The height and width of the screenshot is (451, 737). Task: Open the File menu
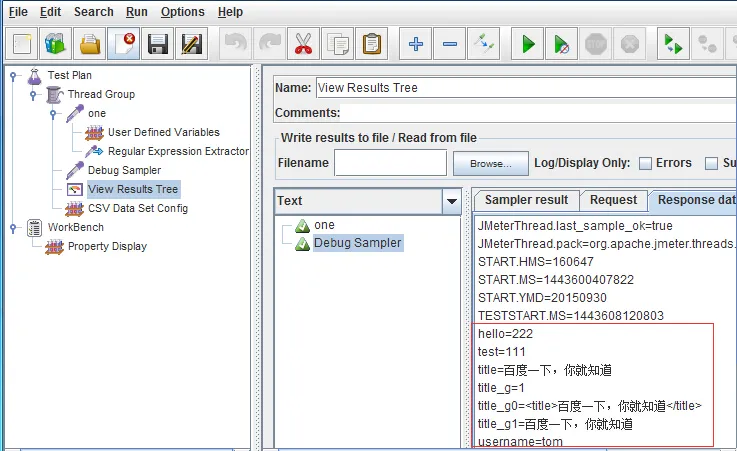[x=18, y=12]
